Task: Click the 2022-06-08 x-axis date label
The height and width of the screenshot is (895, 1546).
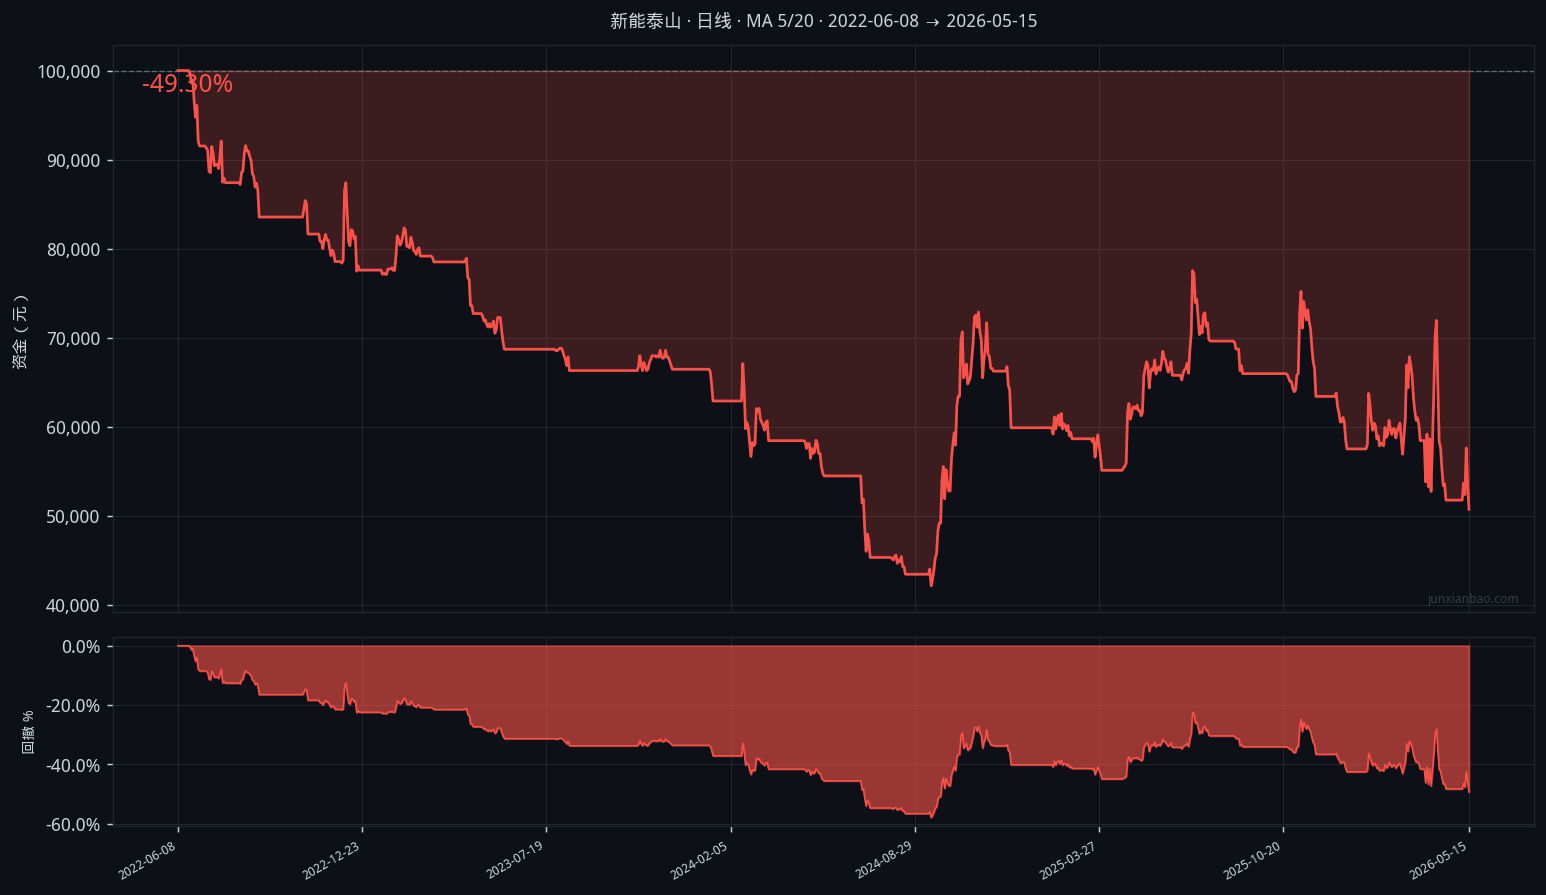Action: (x=148, y=860)
